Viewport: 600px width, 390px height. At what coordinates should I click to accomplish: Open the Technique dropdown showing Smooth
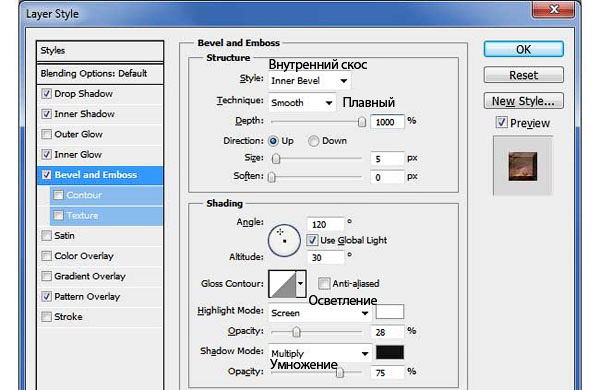click(302, 103)
